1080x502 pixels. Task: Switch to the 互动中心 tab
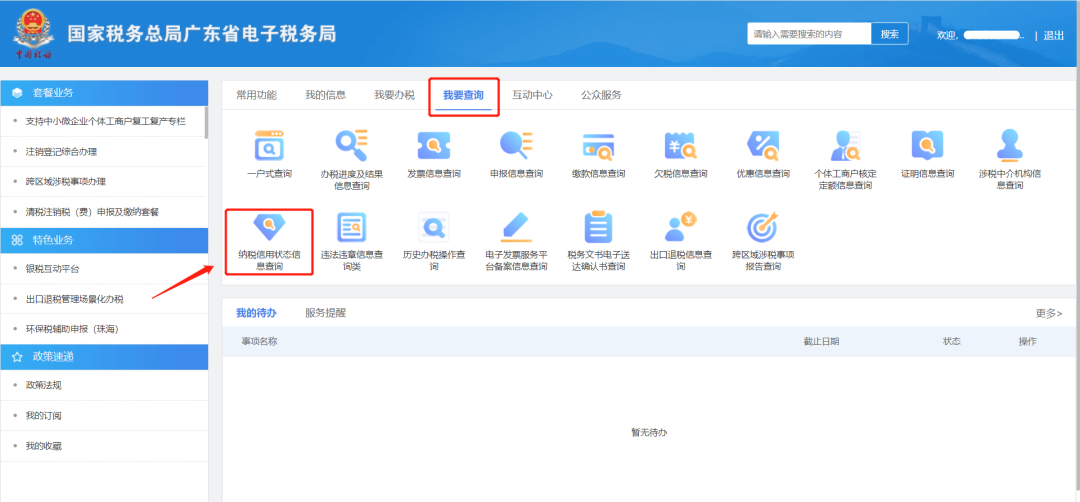(532, 95)
